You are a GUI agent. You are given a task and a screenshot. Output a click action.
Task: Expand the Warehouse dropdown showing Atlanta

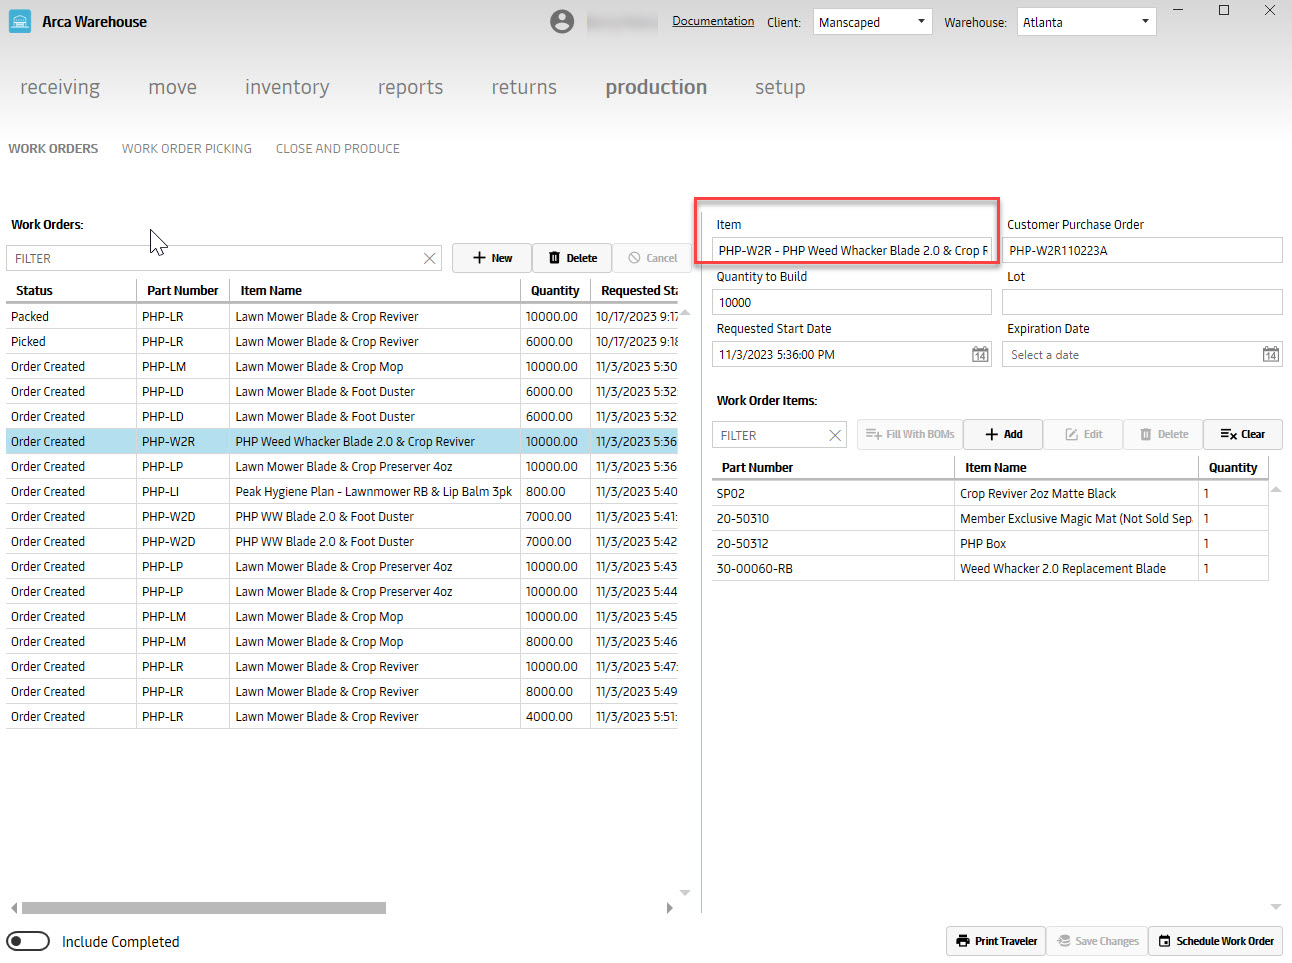(x=1087, y=22)
